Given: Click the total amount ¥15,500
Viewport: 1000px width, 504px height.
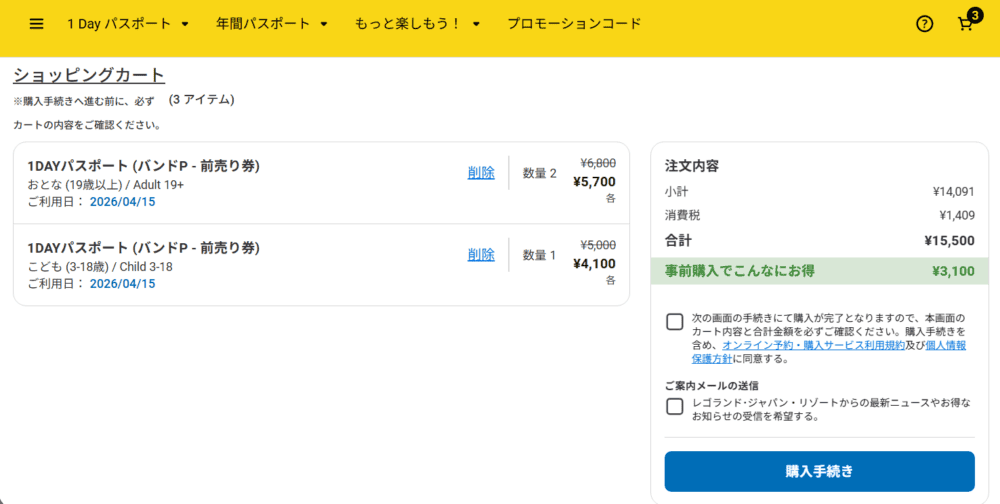Looking at the screenshot, I should point(949,241).
